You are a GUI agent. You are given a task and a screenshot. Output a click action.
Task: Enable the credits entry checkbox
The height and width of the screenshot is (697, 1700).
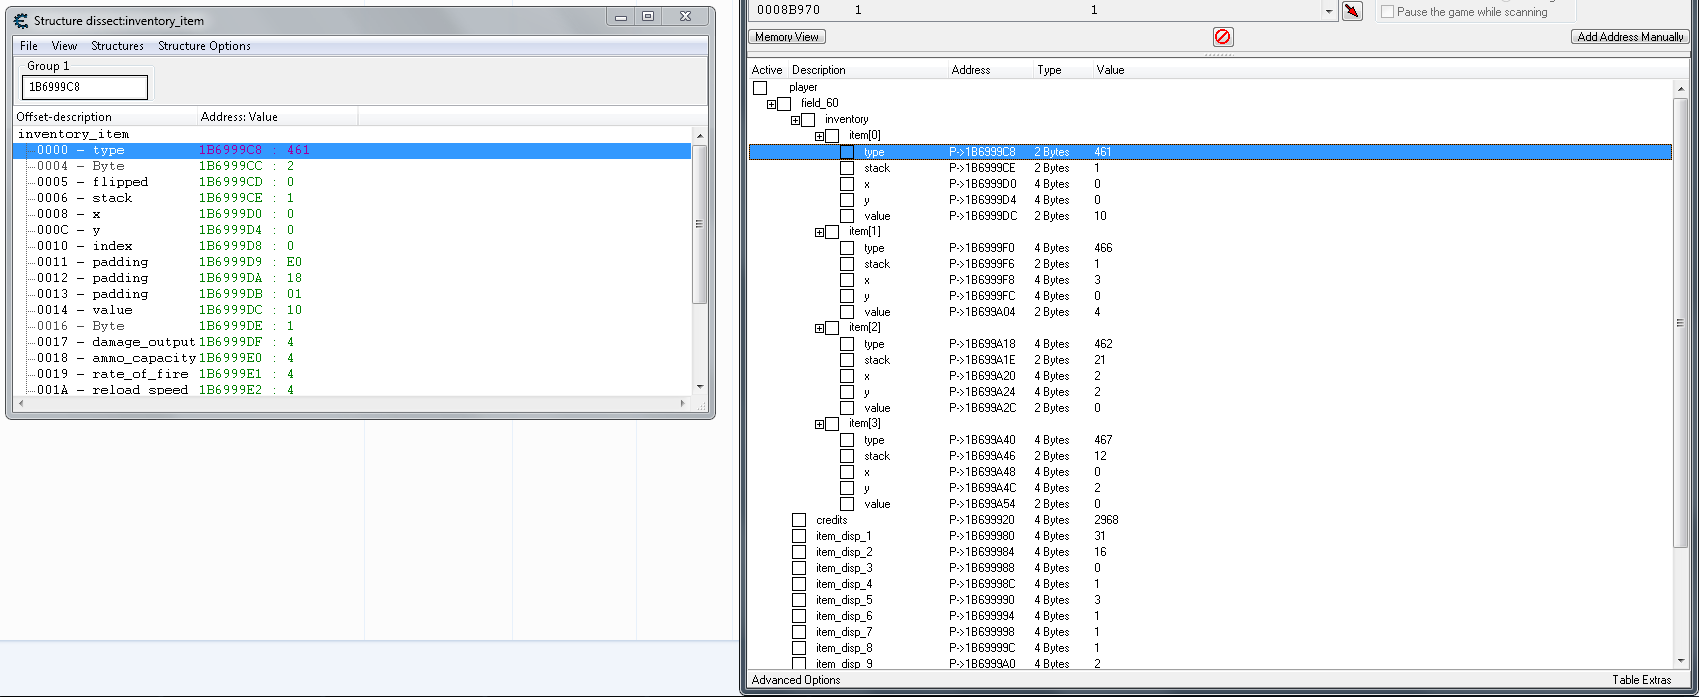click(x=799, y=520)
